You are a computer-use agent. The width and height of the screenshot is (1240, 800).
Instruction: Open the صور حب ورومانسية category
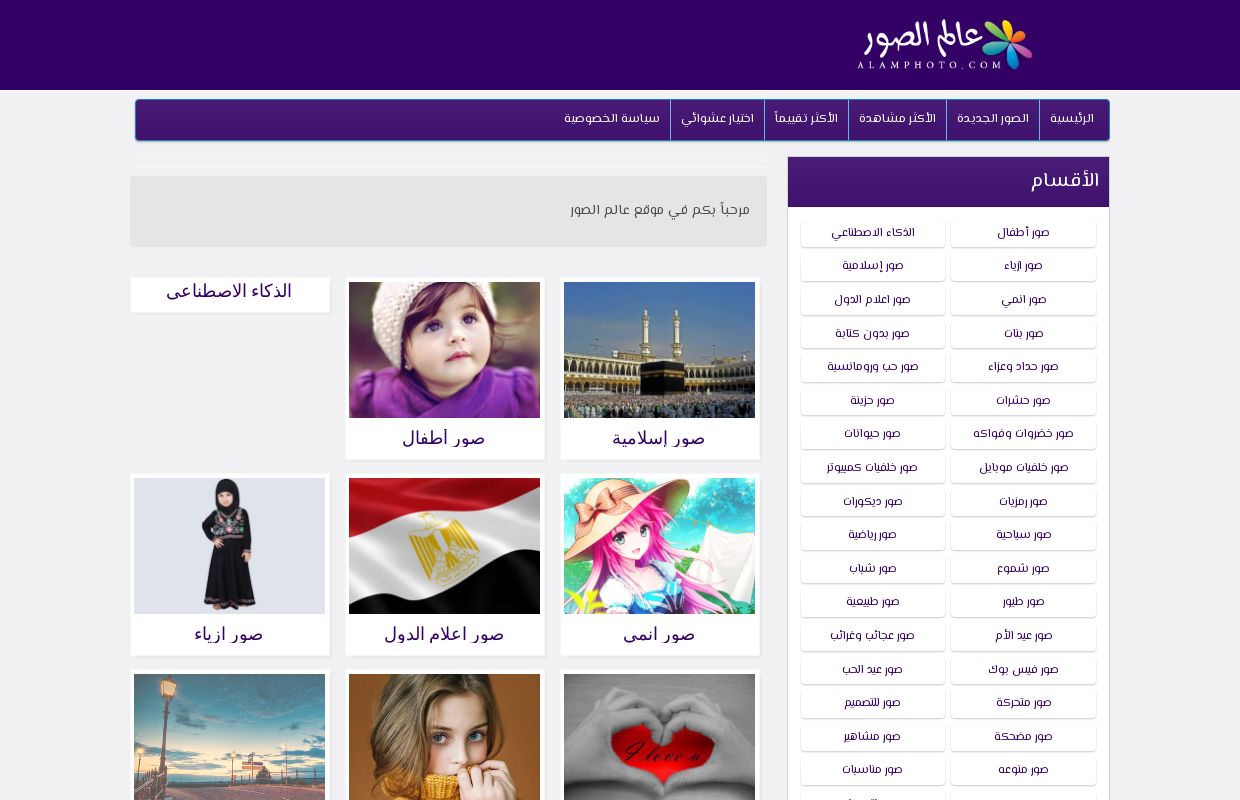(x=873, y=367)
